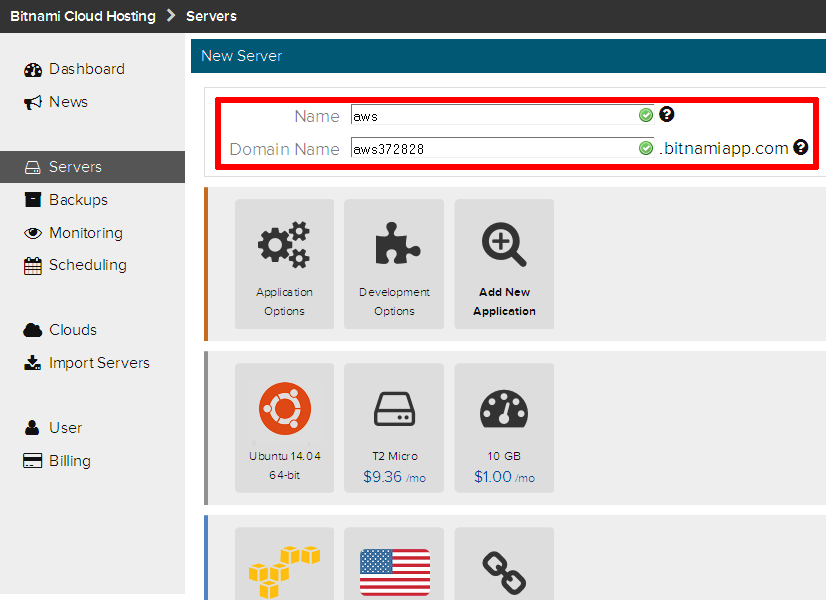Select the 10 GB disk size tile

tap(504, 428)
